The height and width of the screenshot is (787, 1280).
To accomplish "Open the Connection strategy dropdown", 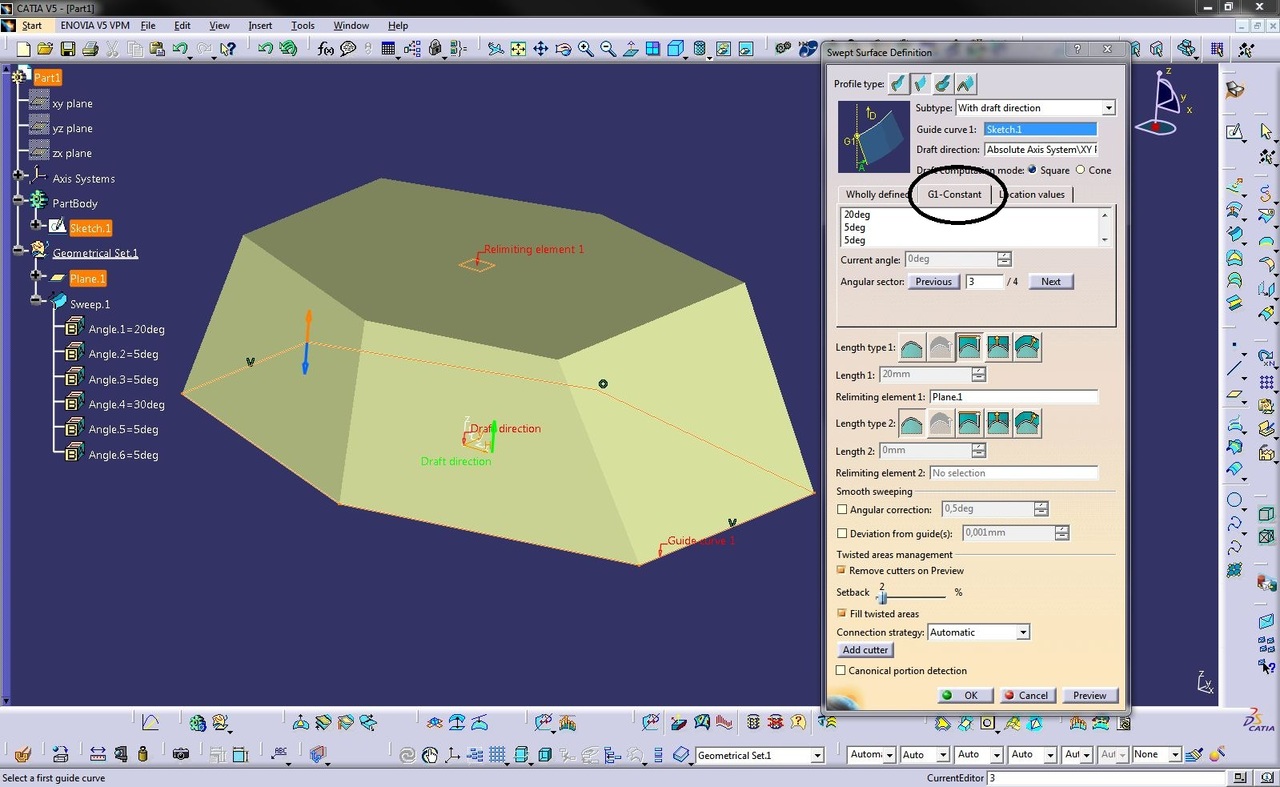I will [1022, 632].
